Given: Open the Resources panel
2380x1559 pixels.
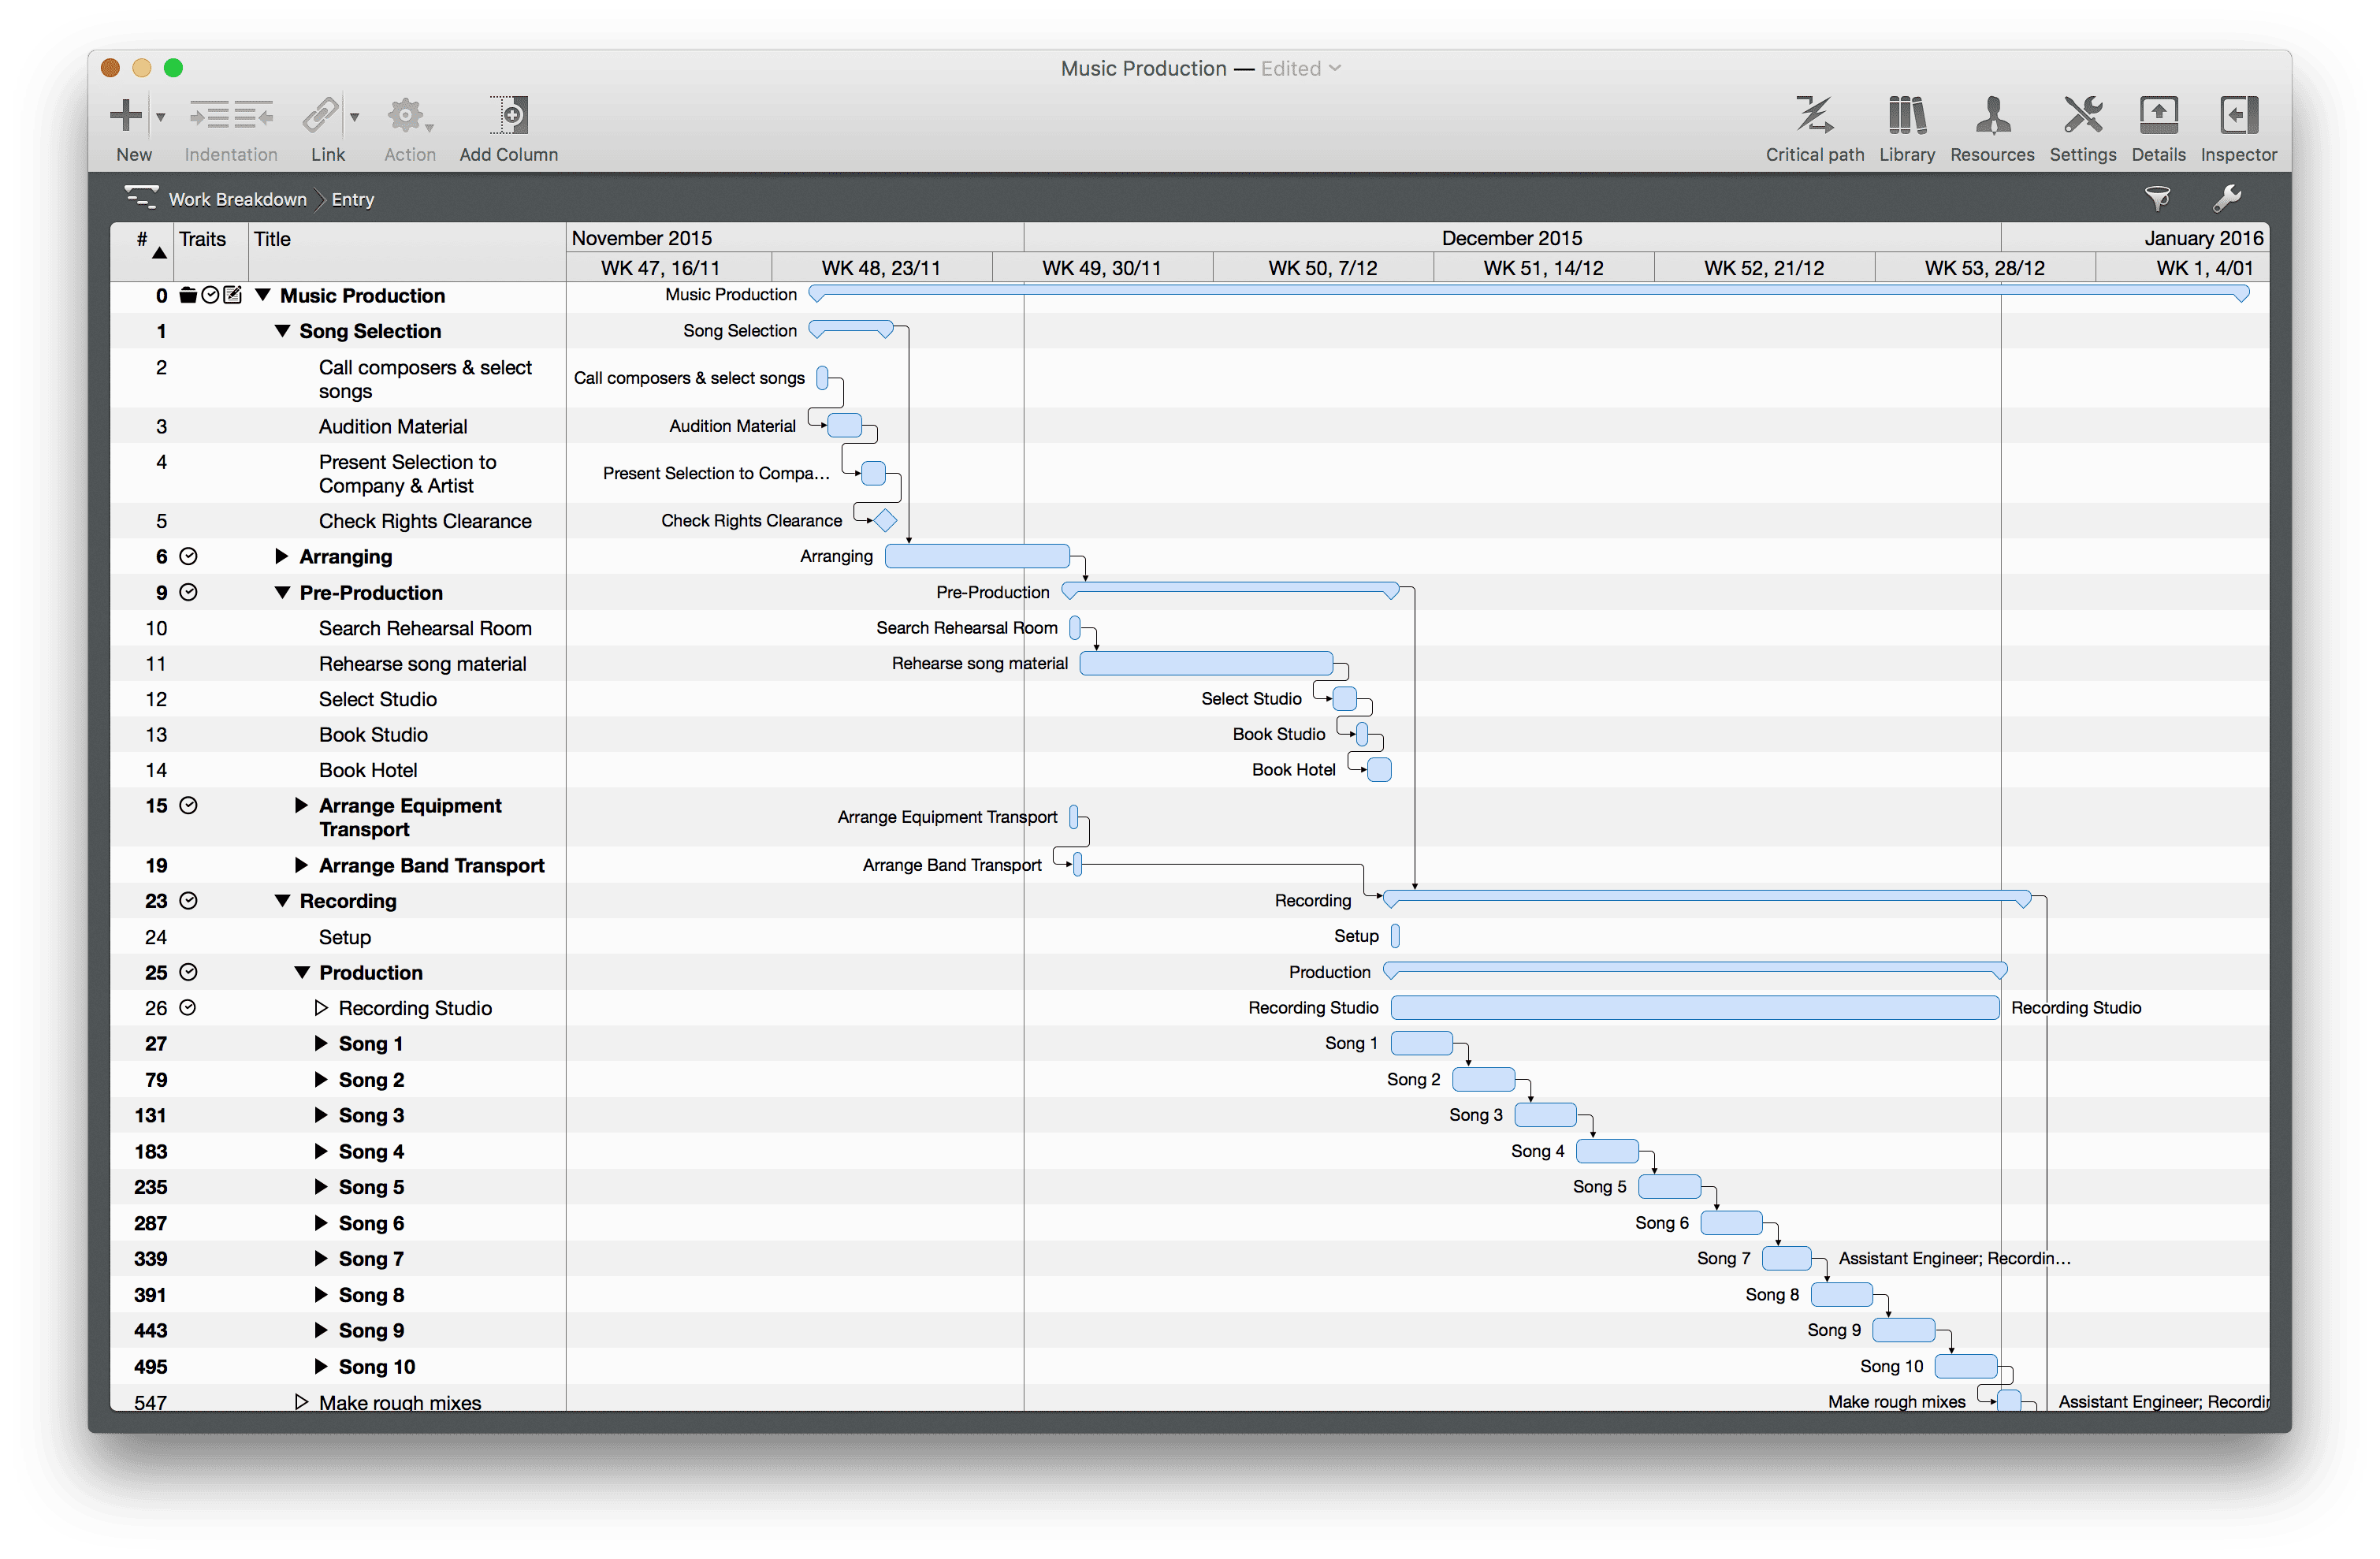Looking at the screenshot, I should click(x=1992, y=116).
